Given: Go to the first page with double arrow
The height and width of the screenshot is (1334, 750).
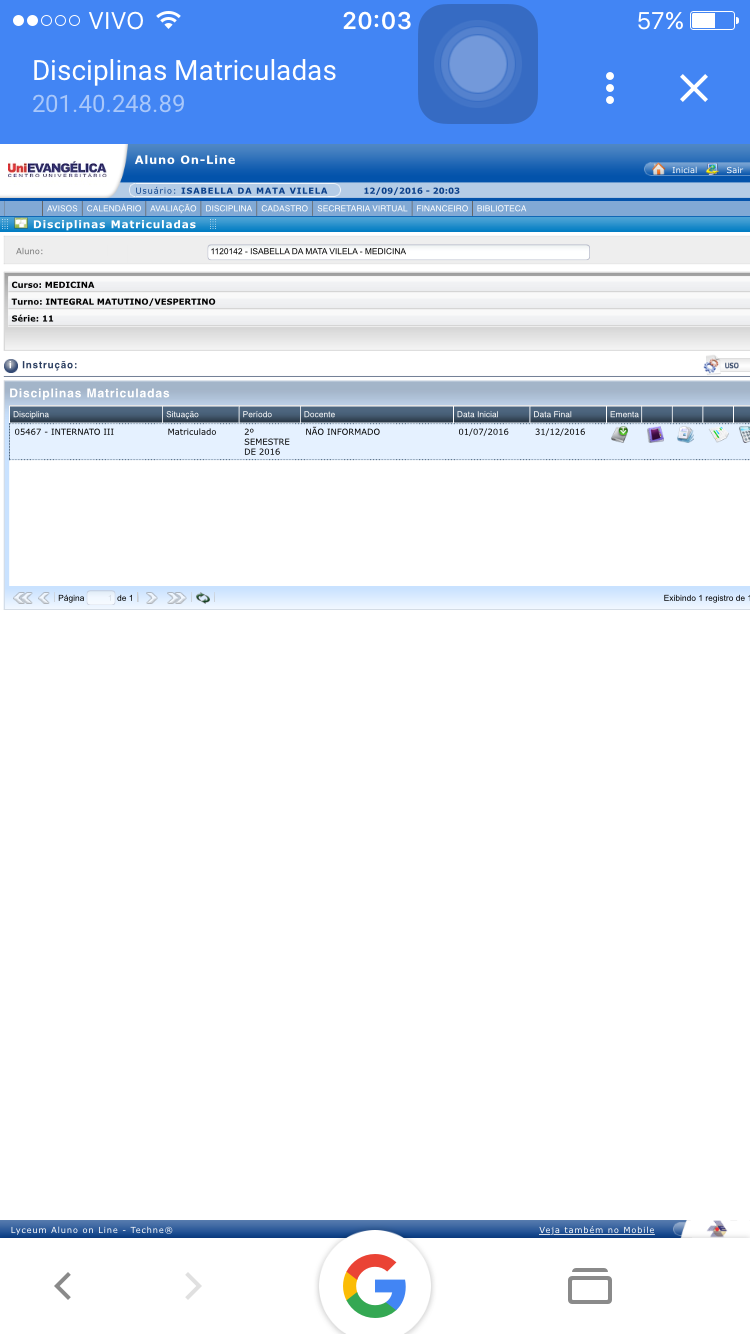Looking at the screenshot, I should tap(22, 598).
